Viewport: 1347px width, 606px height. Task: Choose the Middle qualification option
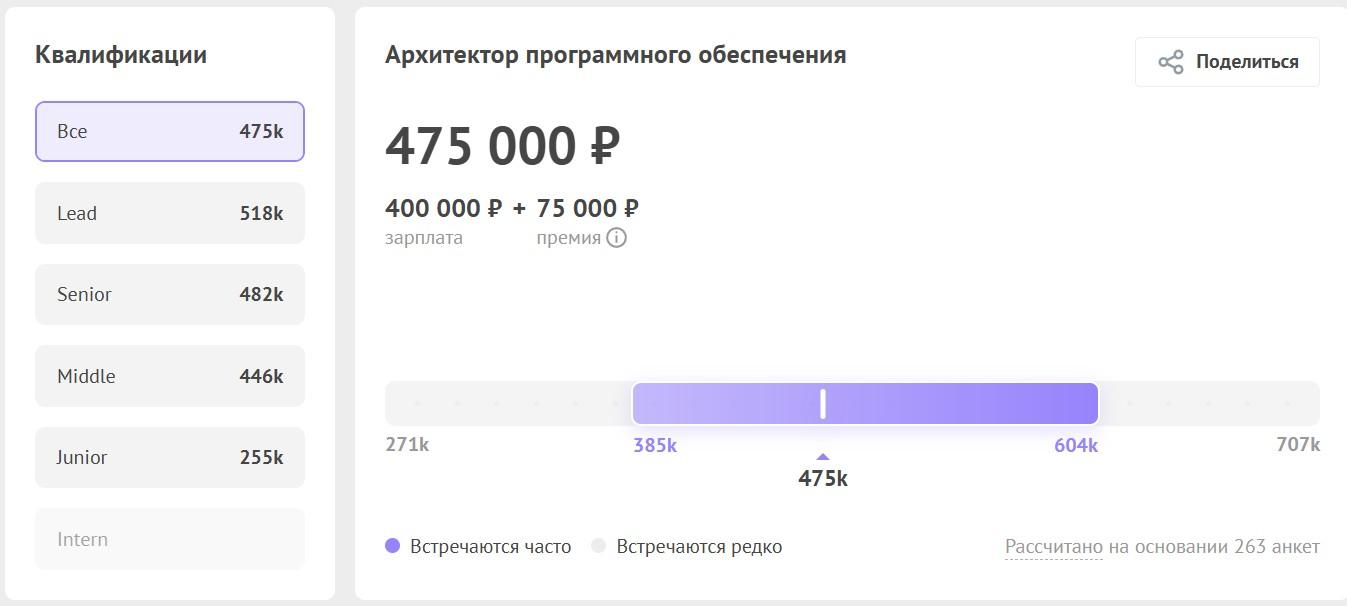(x=170, y=376)
